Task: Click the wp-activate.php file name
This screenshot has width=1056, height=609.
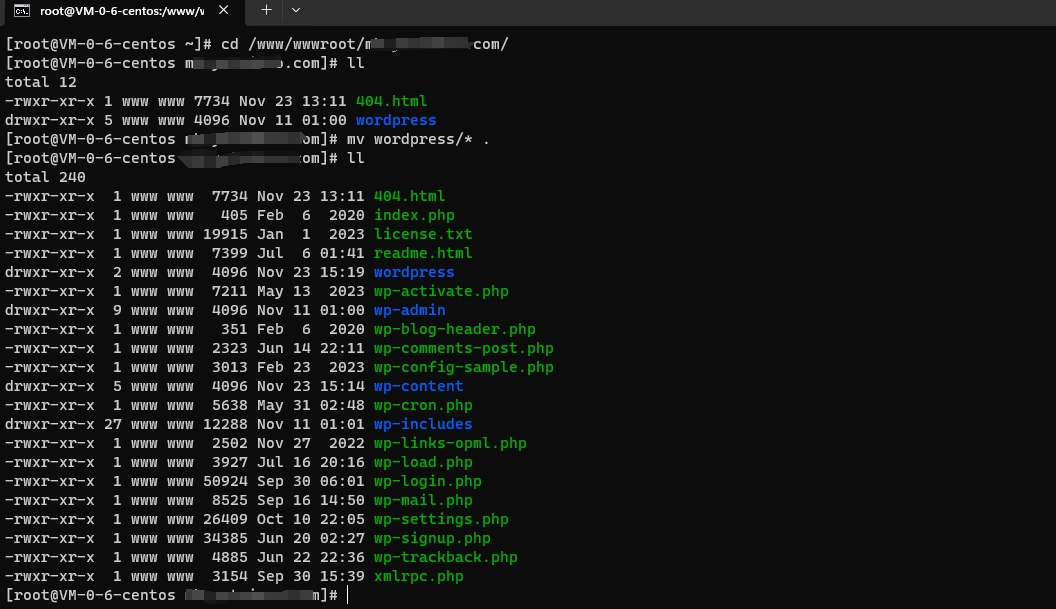Action: [x=441, y=292]
